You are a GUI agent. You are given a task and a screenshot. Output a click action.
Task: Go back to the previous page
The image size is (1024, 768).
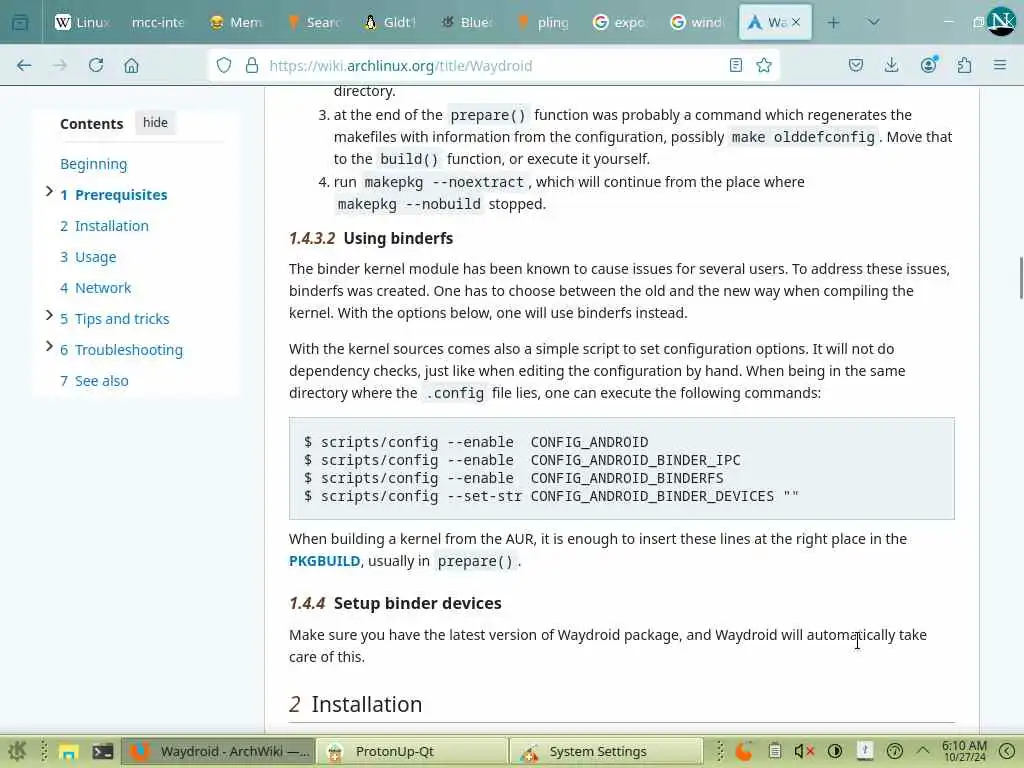[x=24, y=65]
